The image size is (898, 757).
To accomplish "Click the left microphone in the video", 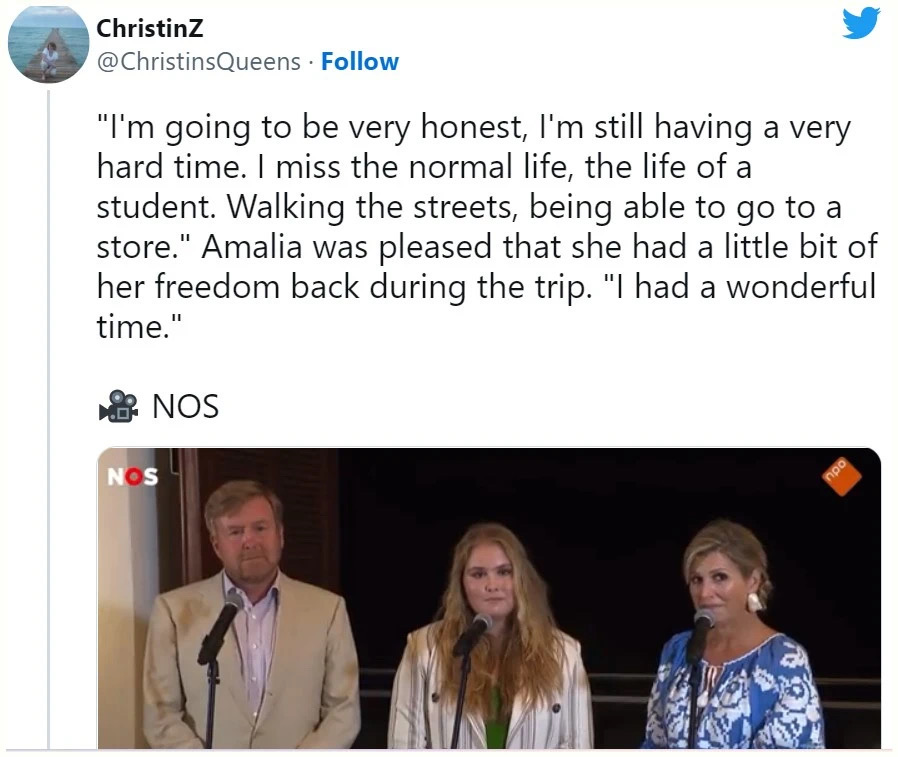I will pos(219,628).
